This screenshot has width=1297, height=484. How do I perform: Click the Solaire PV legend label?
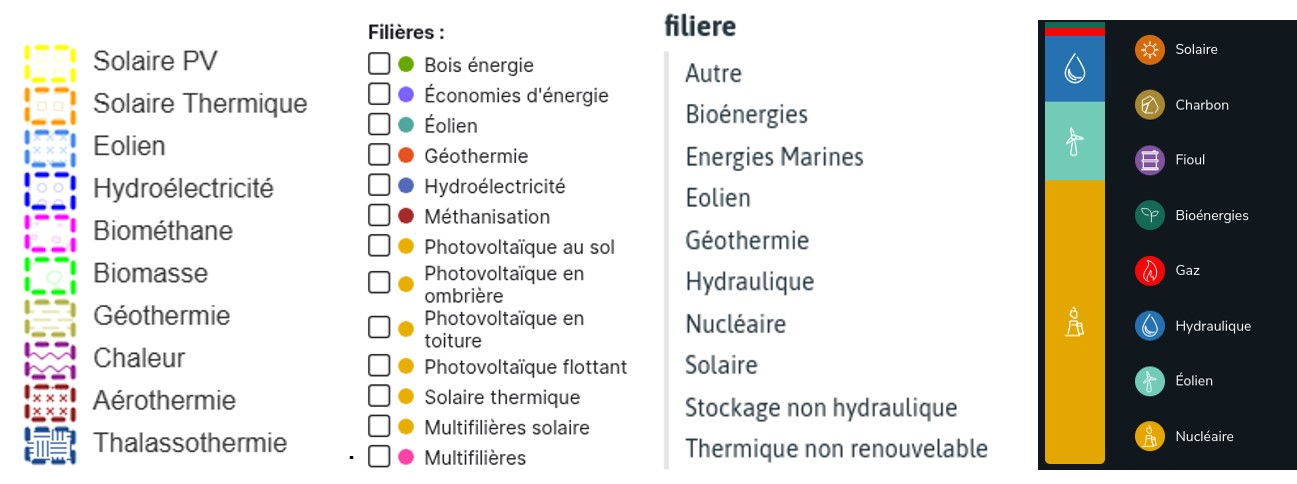click(x=155, y=61)
